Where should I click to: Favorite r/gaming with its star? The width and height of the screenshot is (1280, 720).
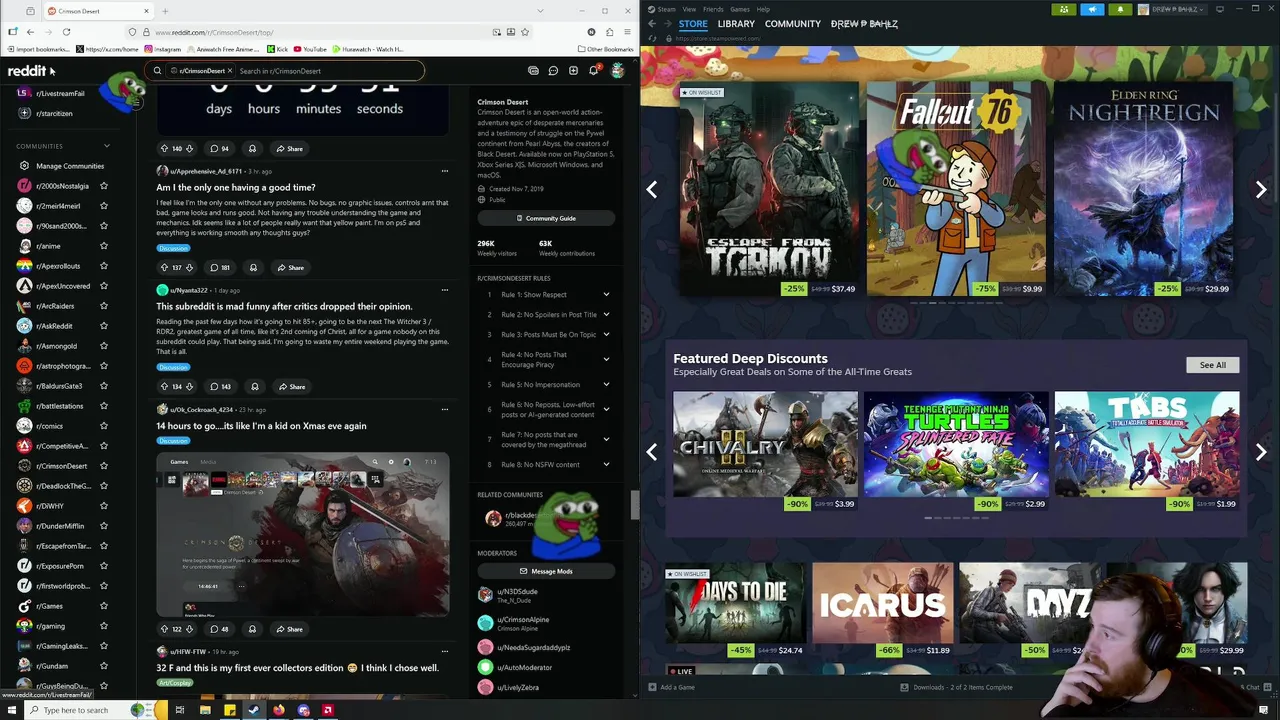104,626
